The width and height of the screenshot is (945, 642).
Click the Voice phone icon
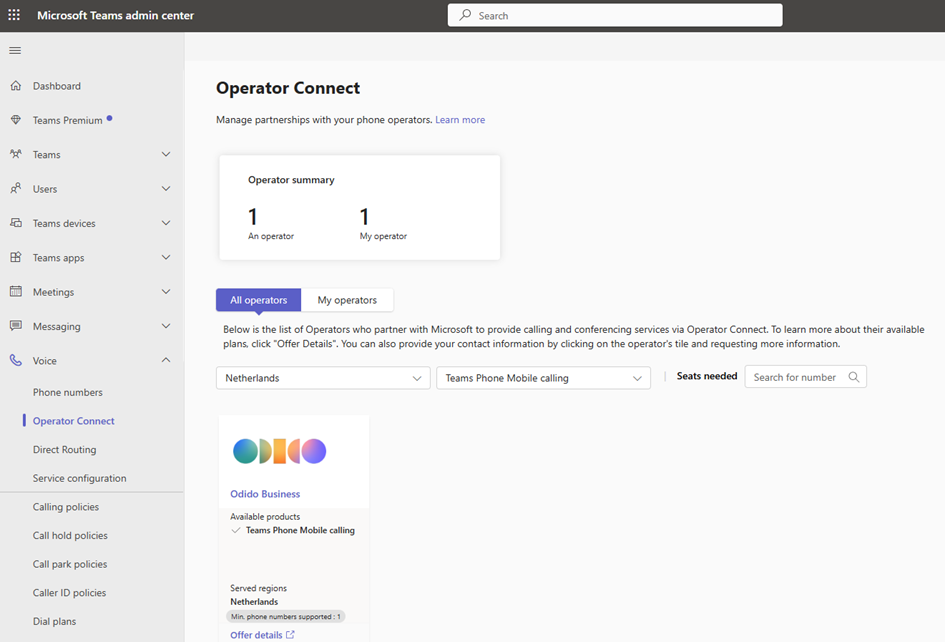[15, 361]
